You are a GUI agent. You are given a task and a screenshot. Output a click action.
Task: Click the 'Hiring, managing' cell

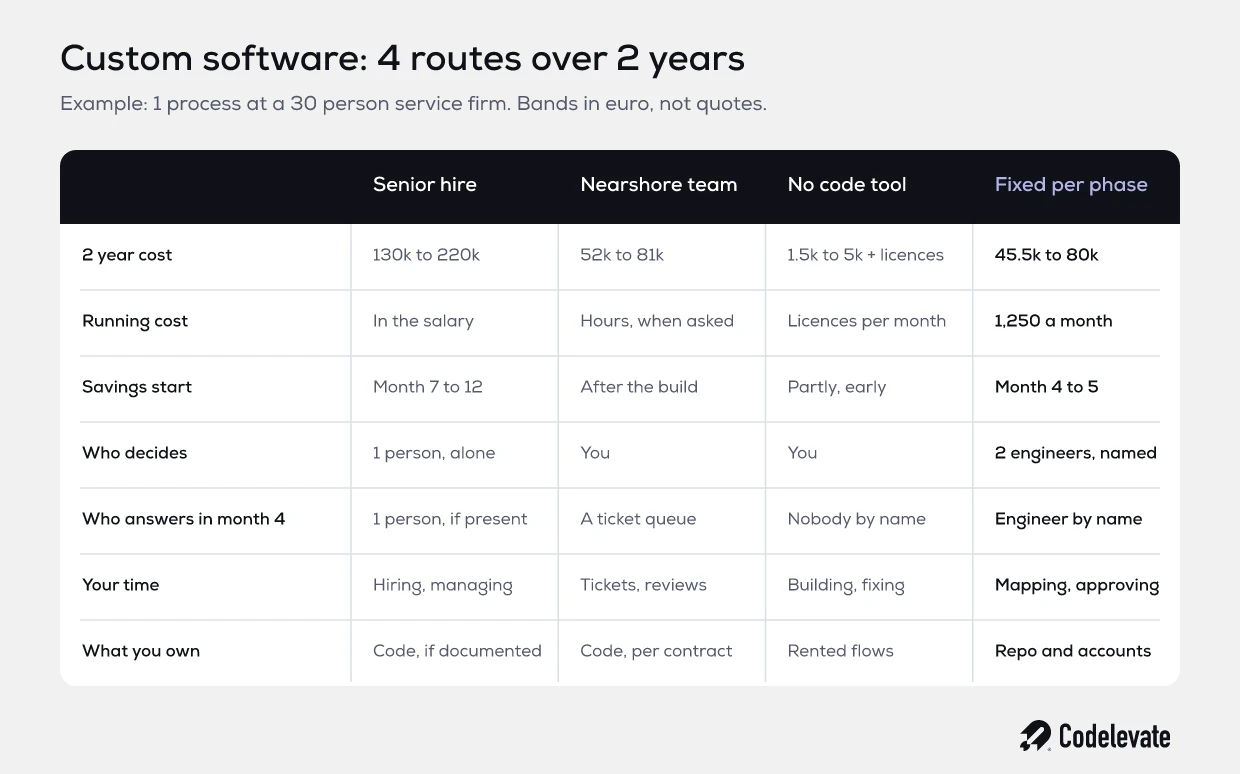(x=443, y=586)
